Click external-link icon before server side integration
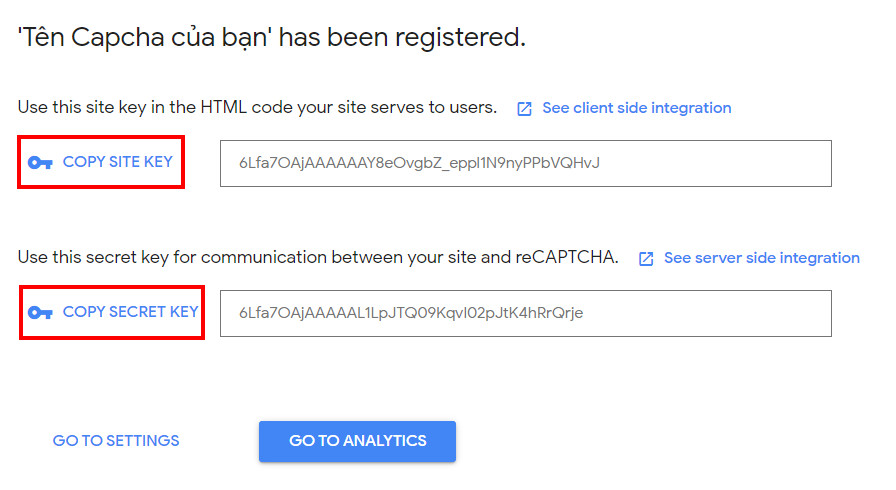 click(646, 259)
